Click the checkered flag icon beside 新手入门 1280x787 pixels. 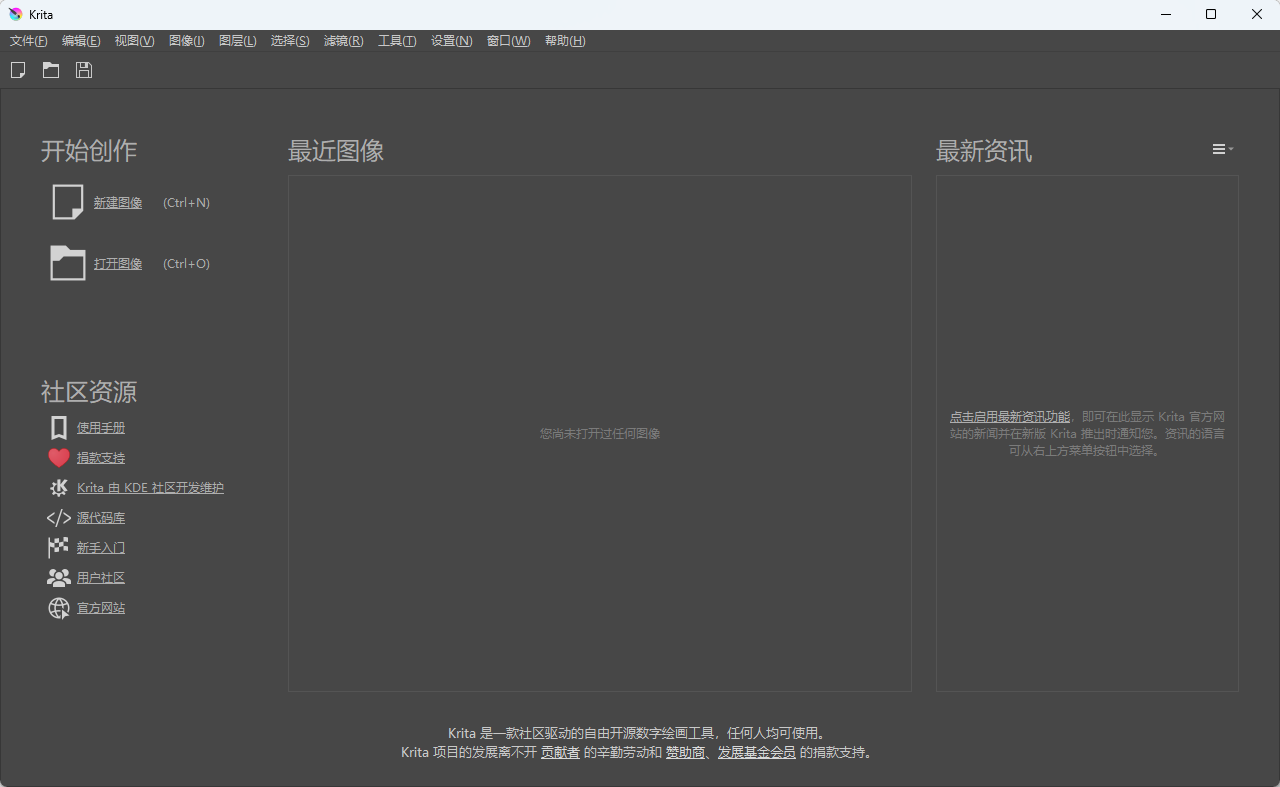[x=59, y=548]
